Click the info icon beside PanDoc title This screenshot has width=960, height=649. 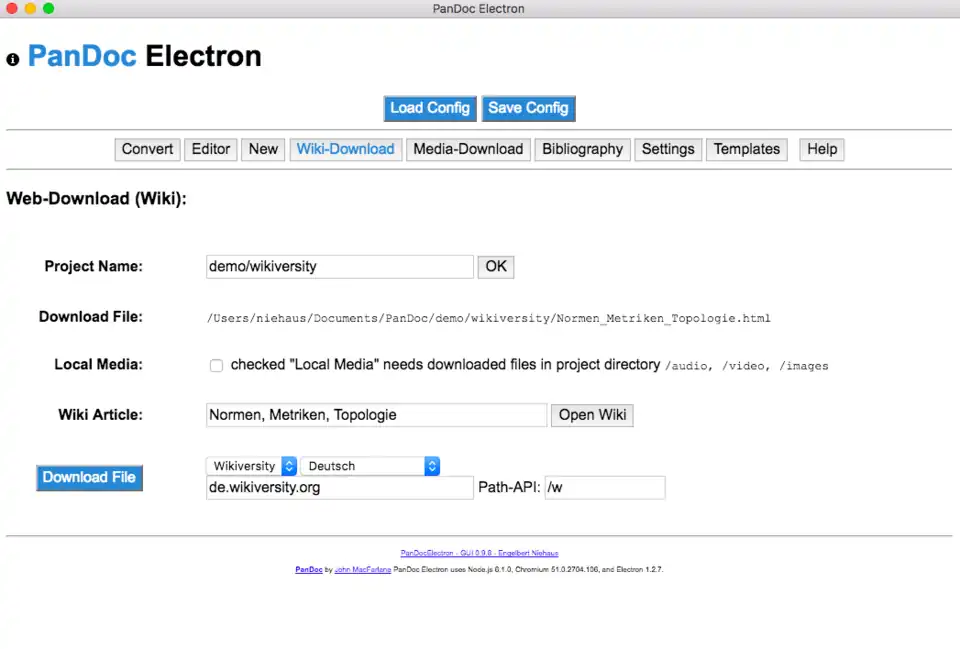coord(13,59)
